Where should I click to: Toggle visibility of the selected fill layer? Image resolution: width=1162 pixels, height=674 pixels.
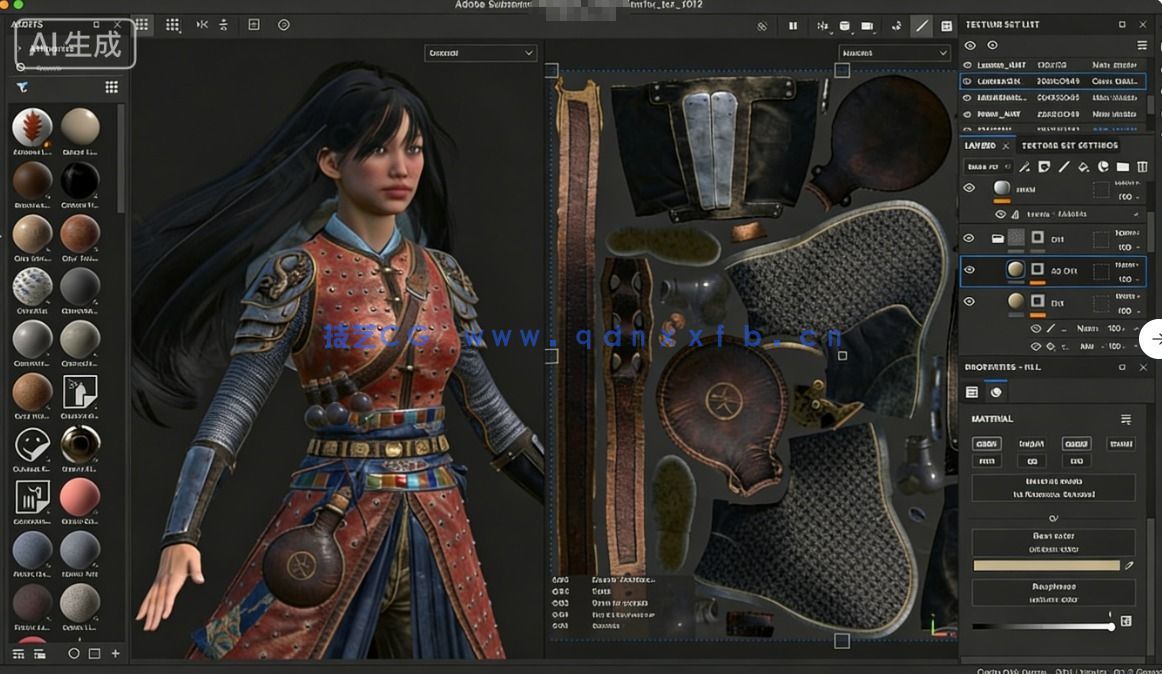[968, 270]
